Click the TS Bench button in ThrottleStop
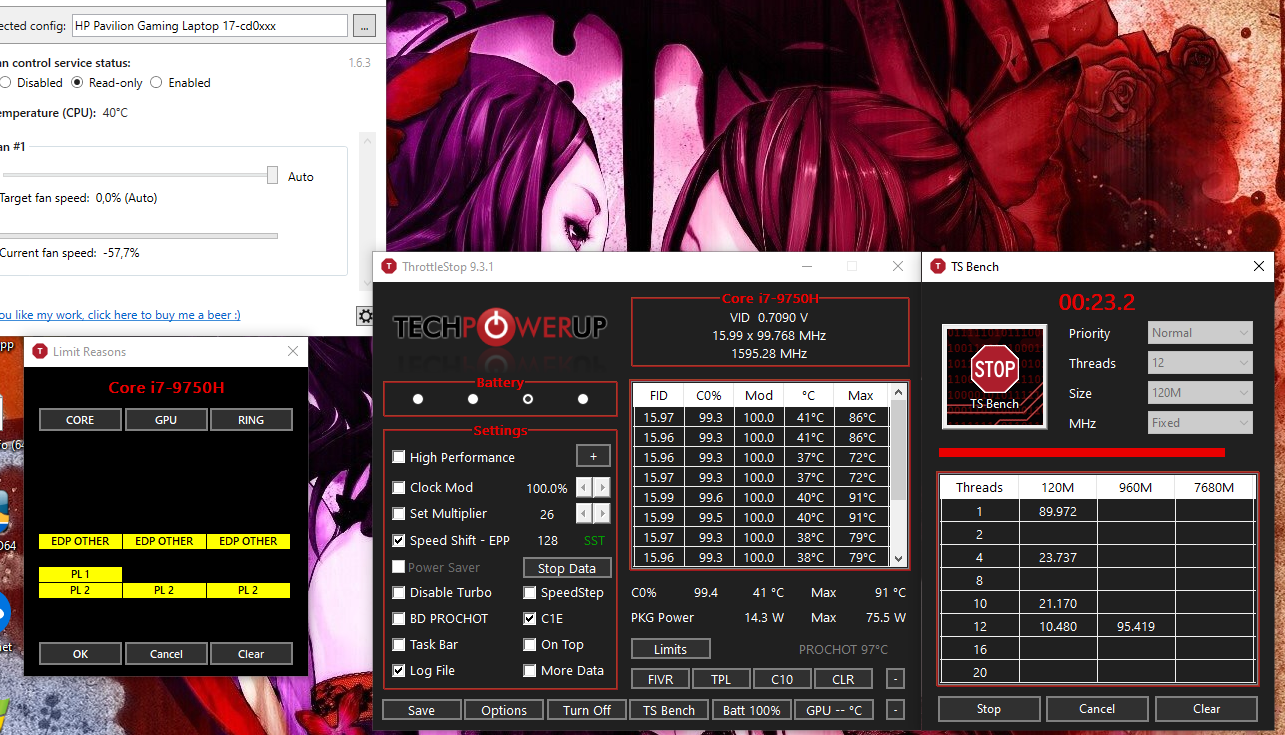The height and width of the screenshot is (735, 1285). point(669,710)
